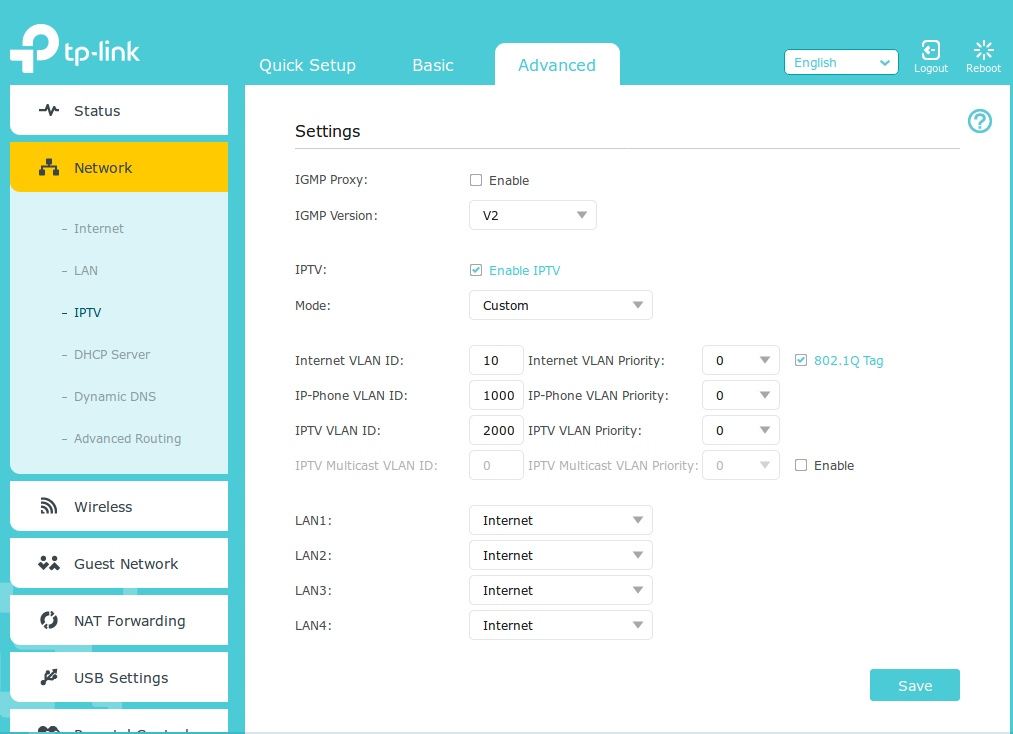Click the IP-Phone VLAN Priority label
Image resolution: width=1013 pixels, height=734 pixels.
tap(598, 395)
